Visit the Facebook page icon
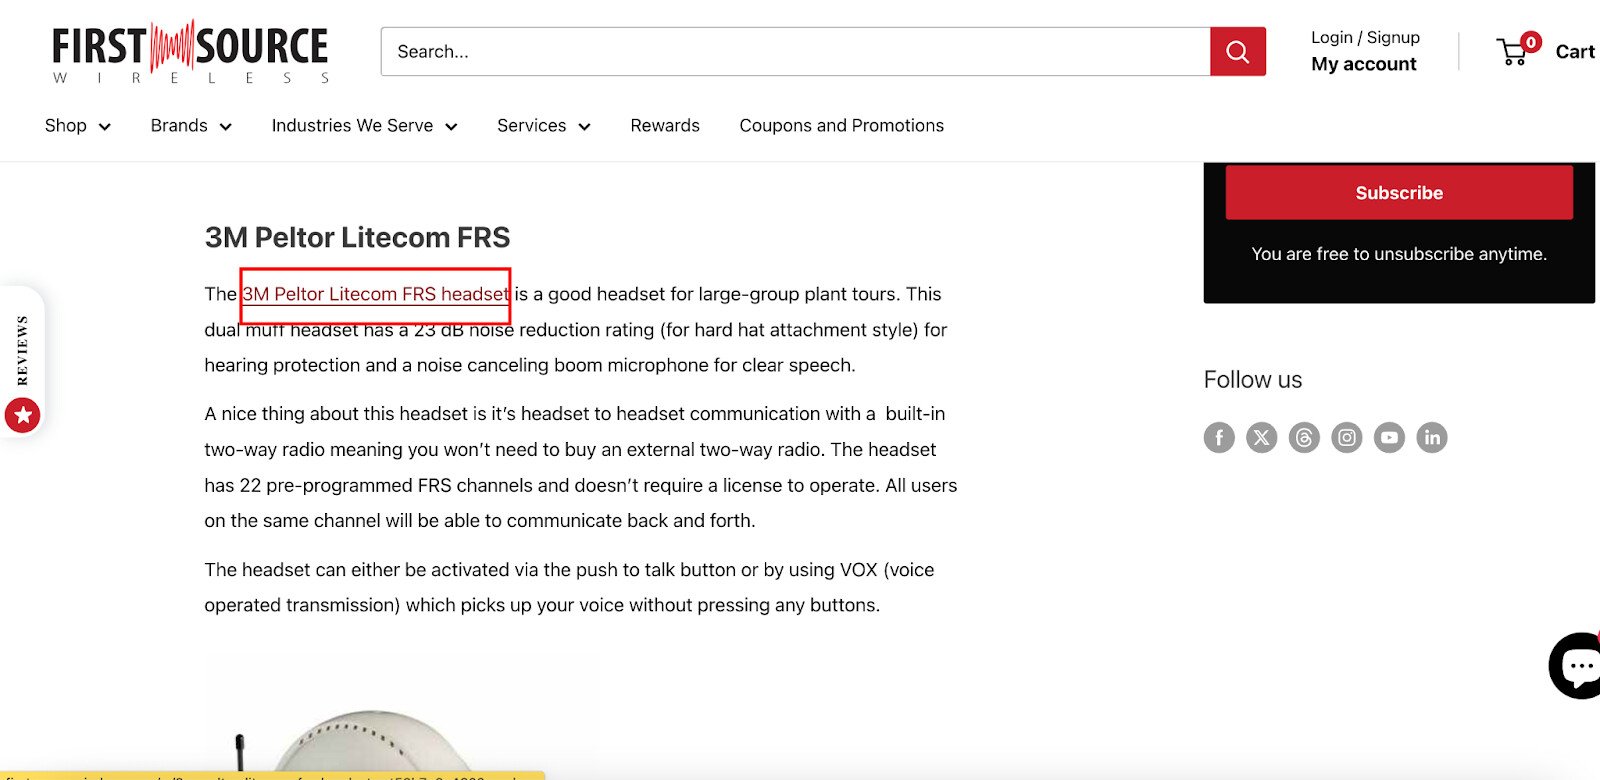Image resolution: width=1600 pixels, height=780 pixels. pyautogui.click(x=1219, y=437)
